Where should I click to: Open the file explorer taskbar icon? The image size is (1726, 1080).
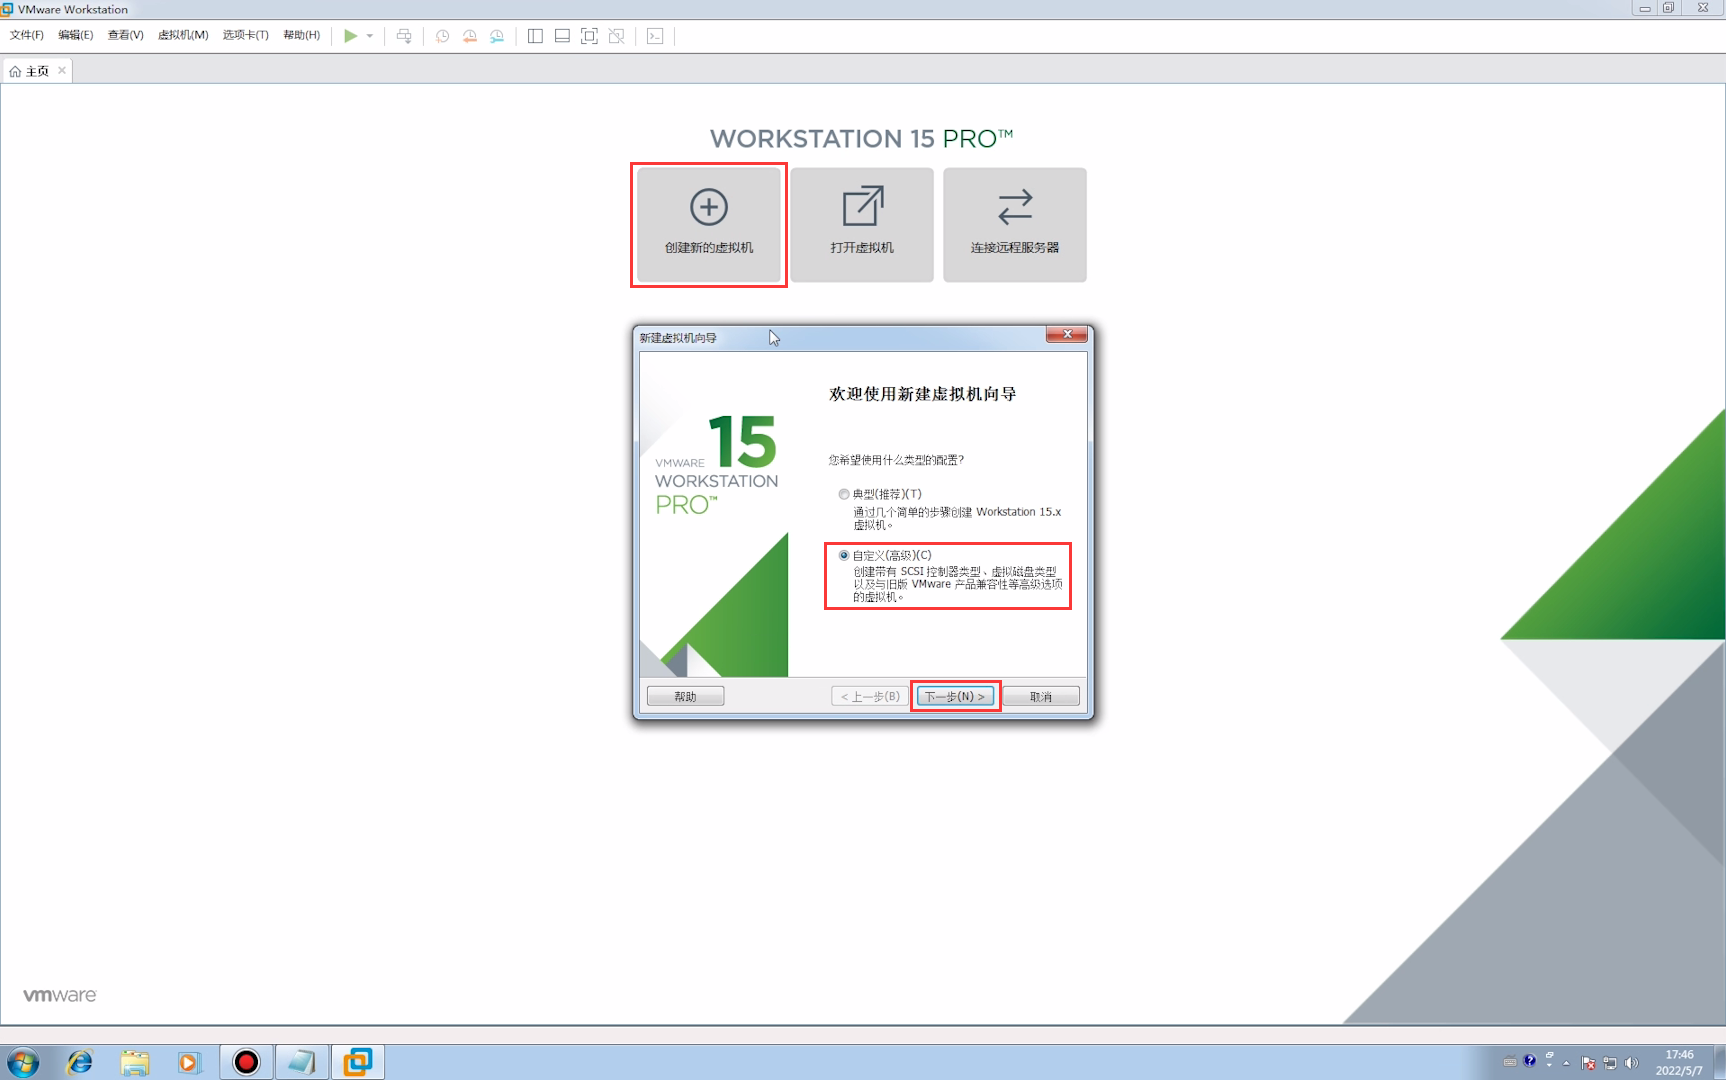(x=135, y=1062)
